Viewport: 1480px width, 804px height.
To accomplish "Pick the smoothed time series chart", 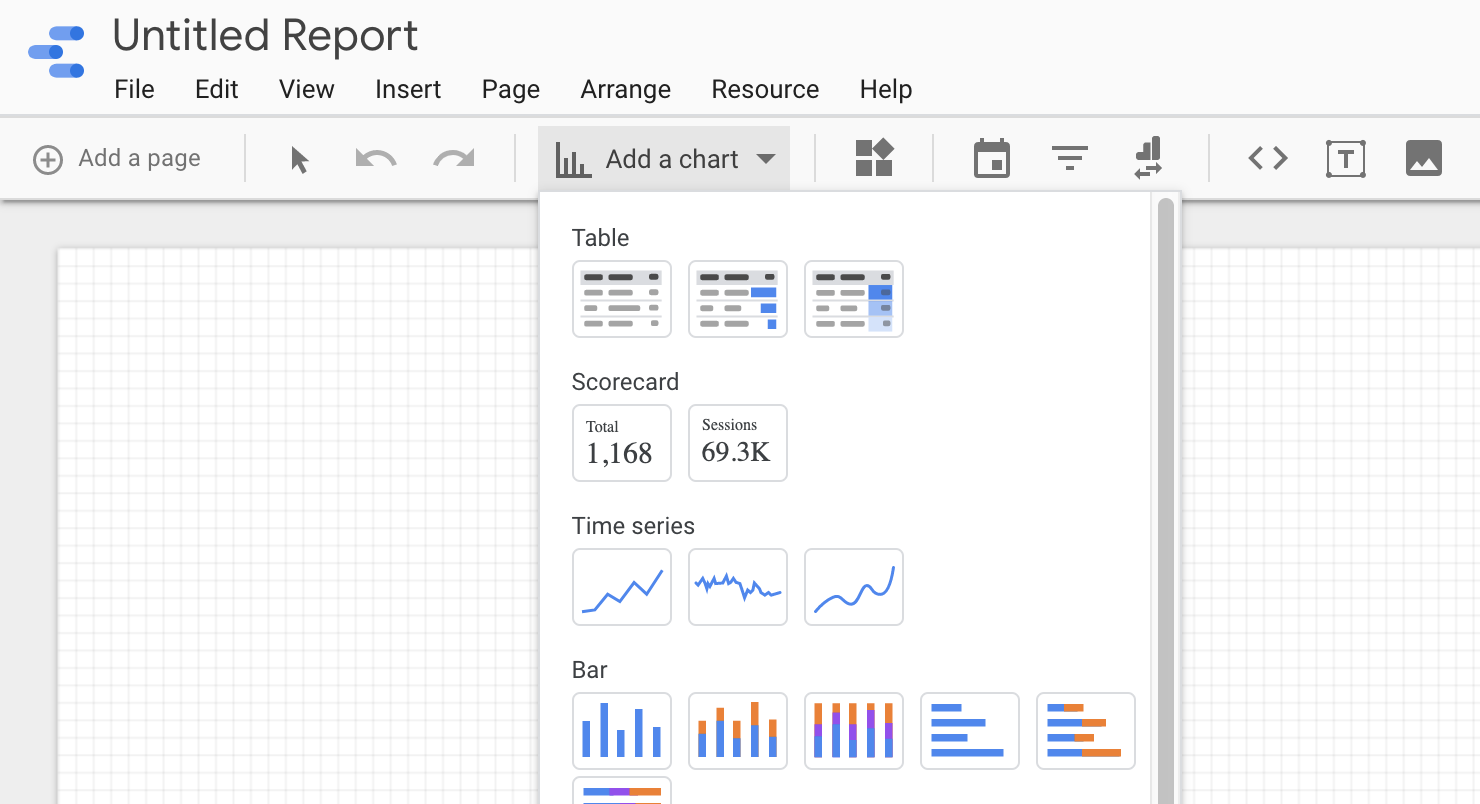I will (854, 587).
